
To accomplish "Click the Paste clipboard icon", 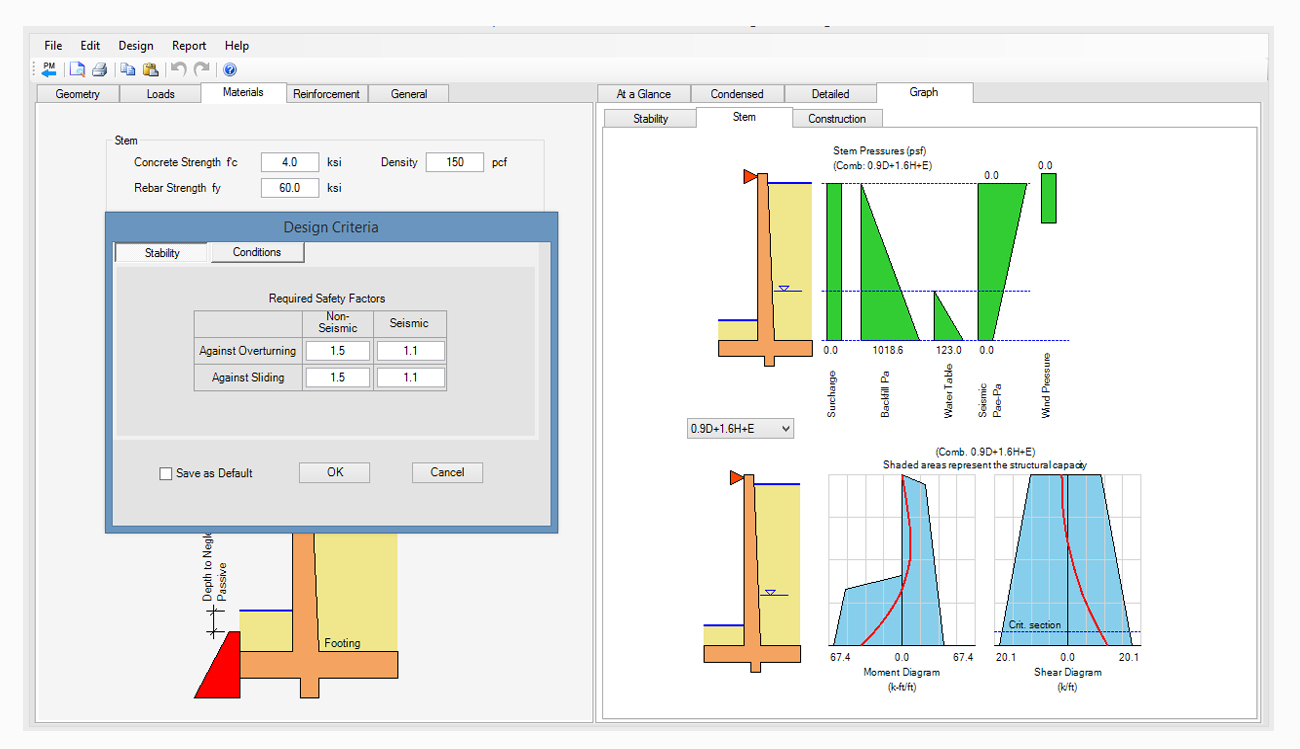I will click(150, 69).
